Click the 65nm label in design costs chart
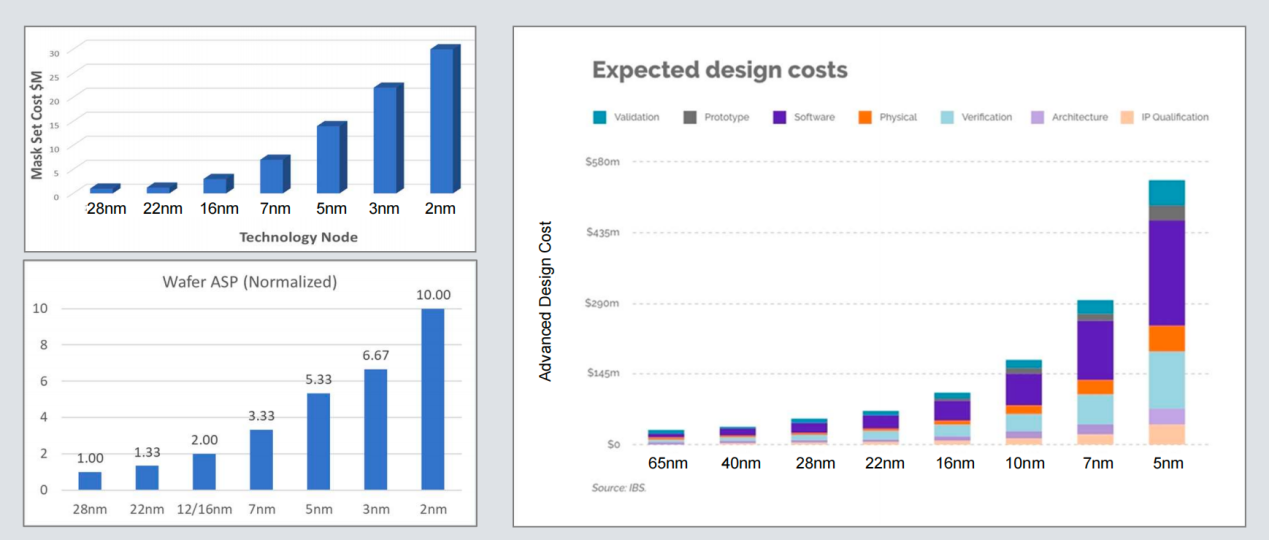The height and width of the screenshot is (540, 1269). pos(667,463)
